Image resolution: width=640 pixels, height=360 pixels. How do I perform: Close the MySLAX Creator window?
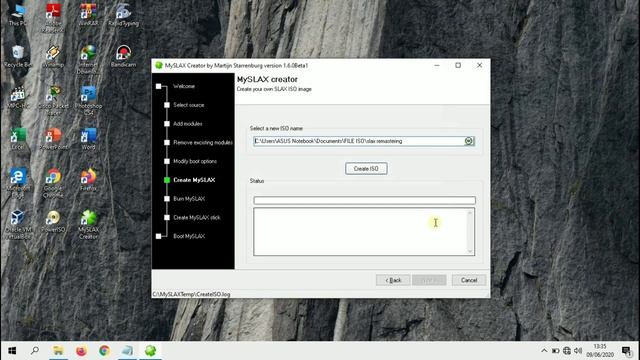coord(480,65)
